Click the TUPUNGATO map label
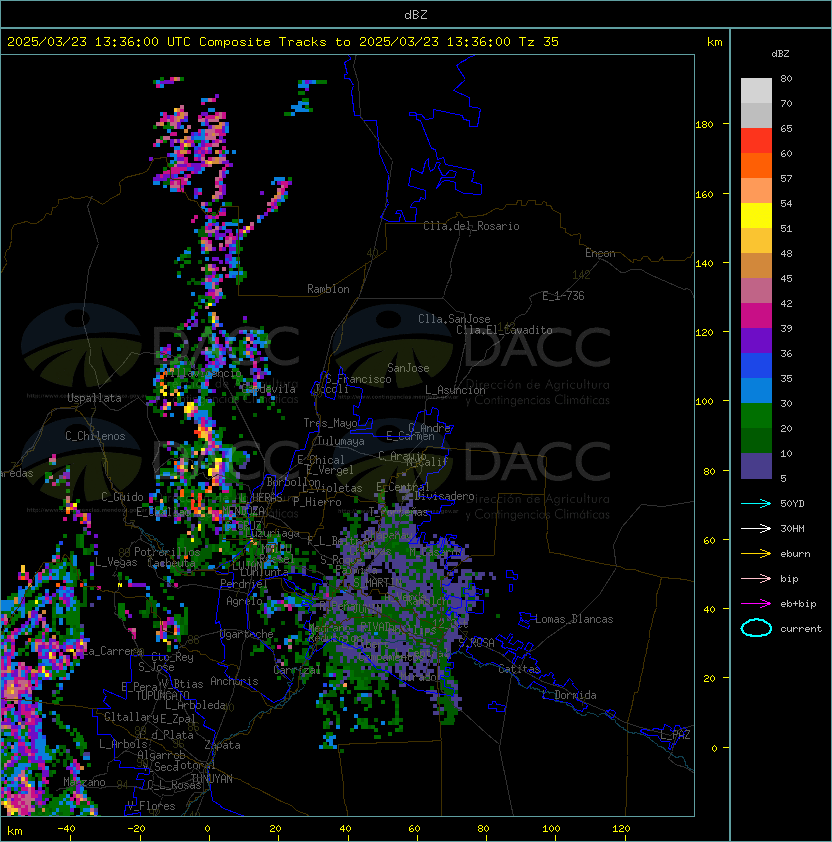The height and width of the screenshot is (842, 832). coord(162,695)
